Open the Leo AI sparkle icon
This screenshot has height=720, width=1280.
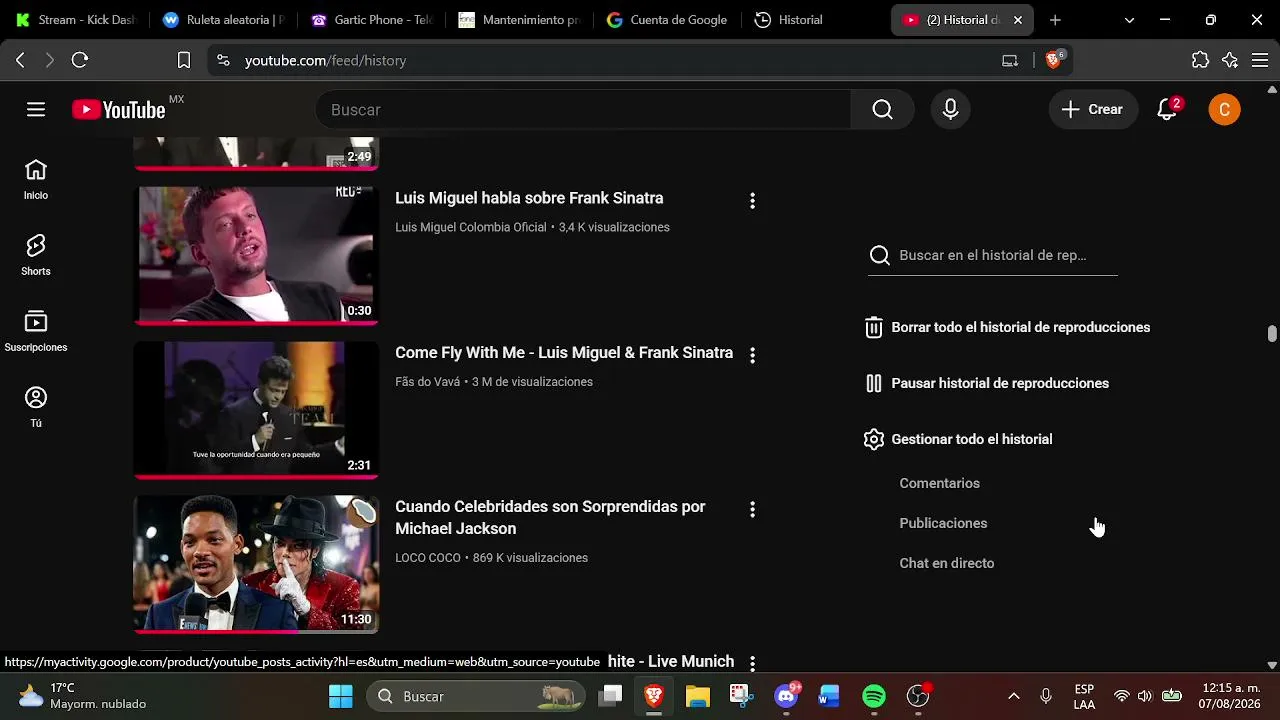pos(1230,61)
